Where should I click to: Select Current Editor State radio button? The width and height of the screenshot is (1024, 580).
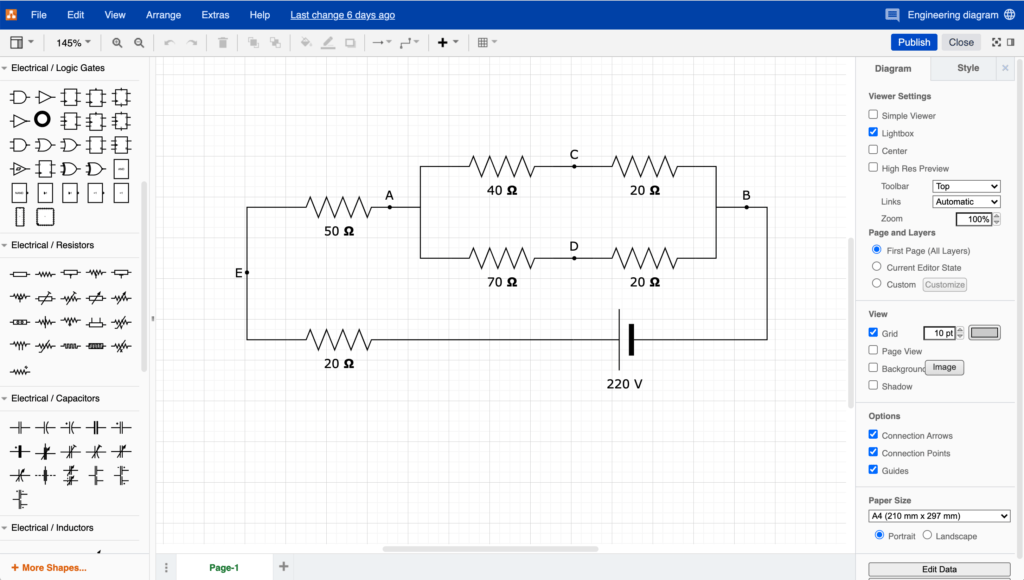click(877, 266)
